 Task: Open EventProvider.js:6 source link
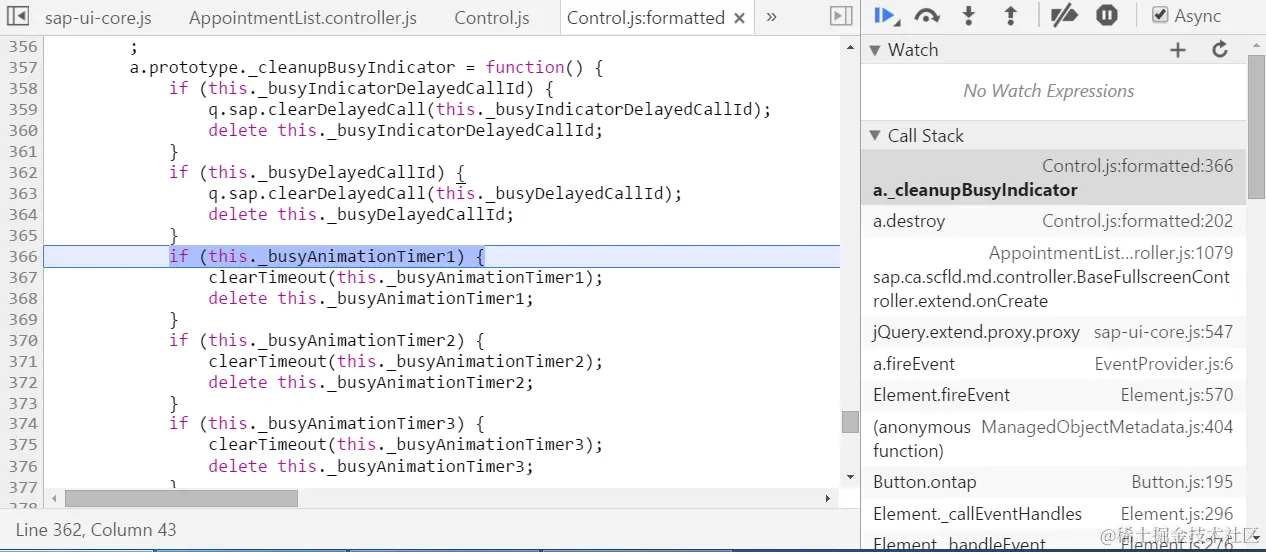1164,364
